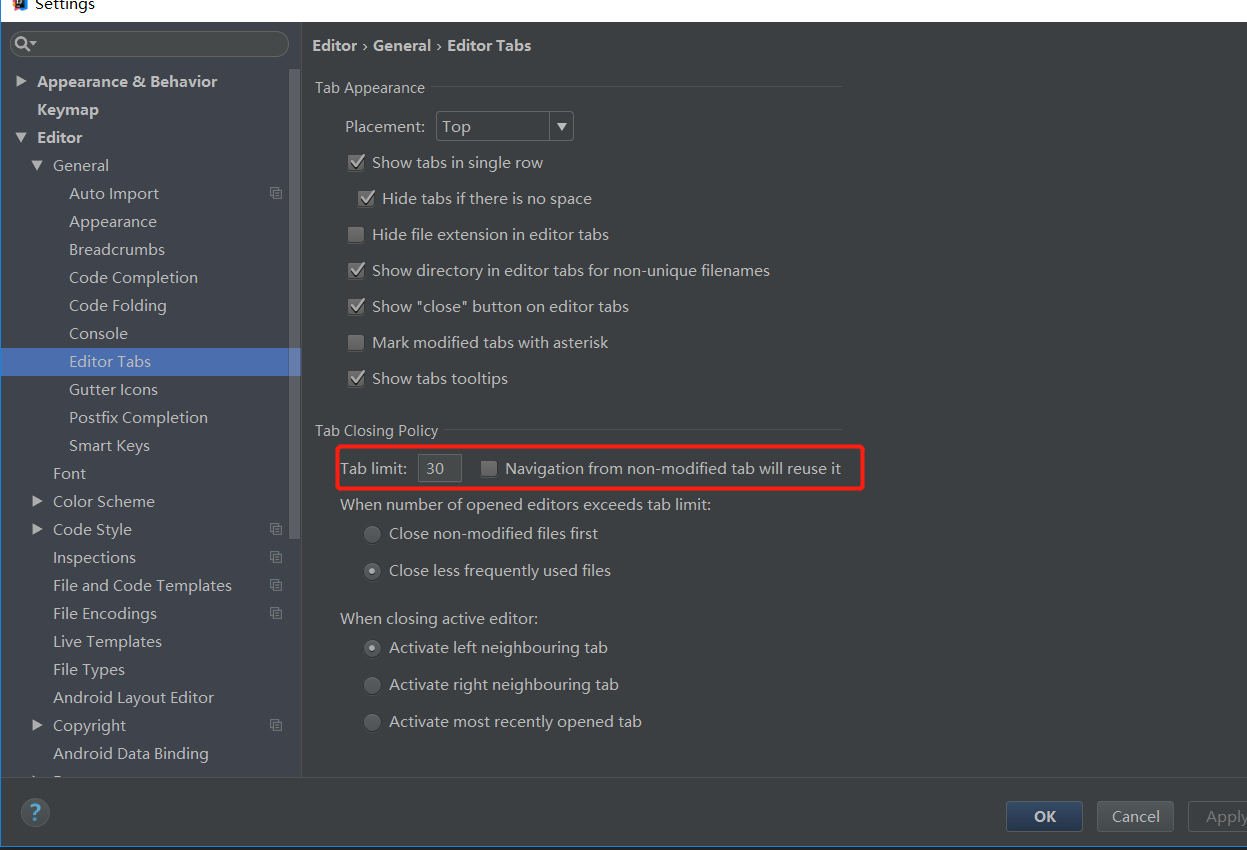Viewport: 1247px width, 850px height.
Task: Select Close non-modified files first
Action: point(372,534)
